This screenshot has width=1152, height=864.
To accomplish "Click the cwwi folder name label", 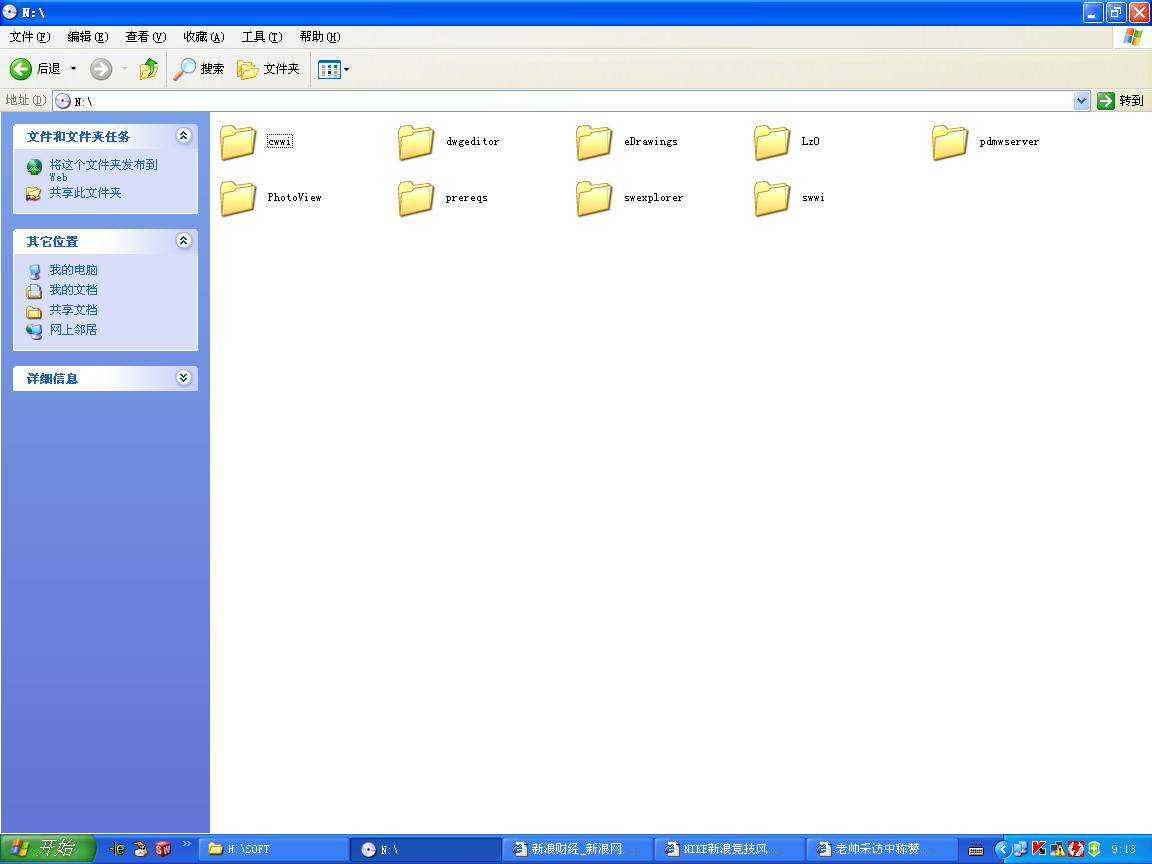I will [x=280, y=141].
